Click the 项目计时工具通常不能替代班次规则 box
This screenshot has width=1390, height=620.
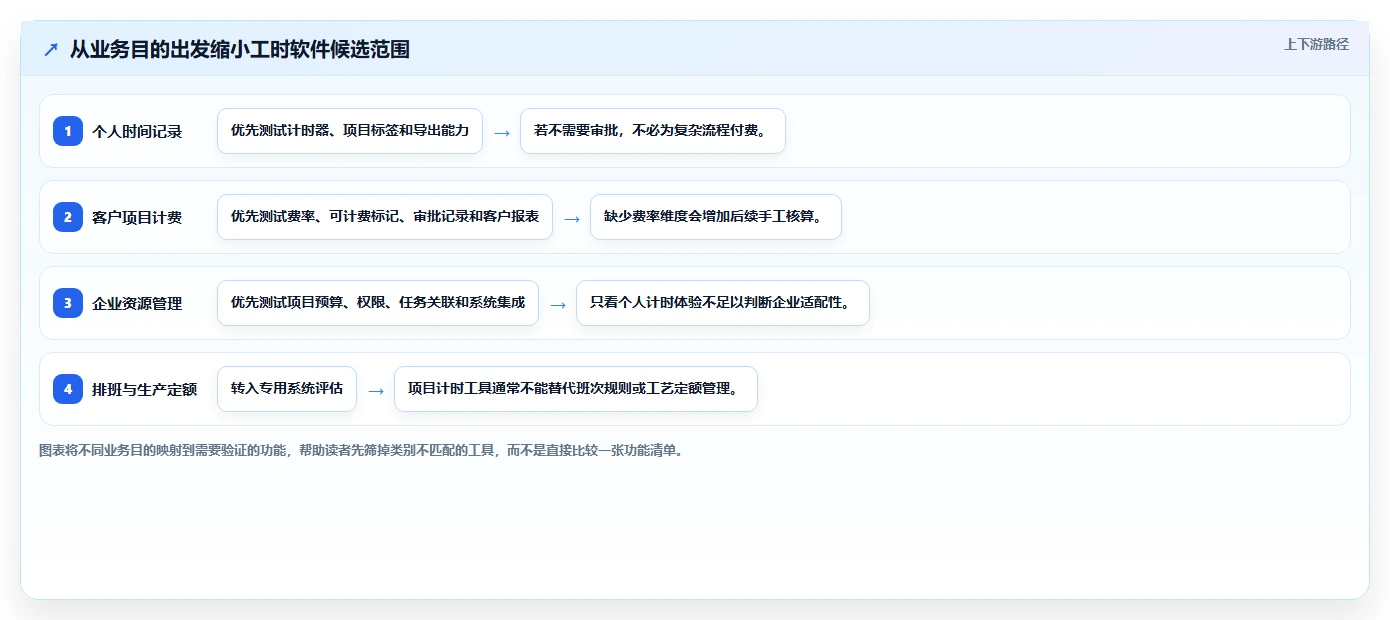click(576, 389)
